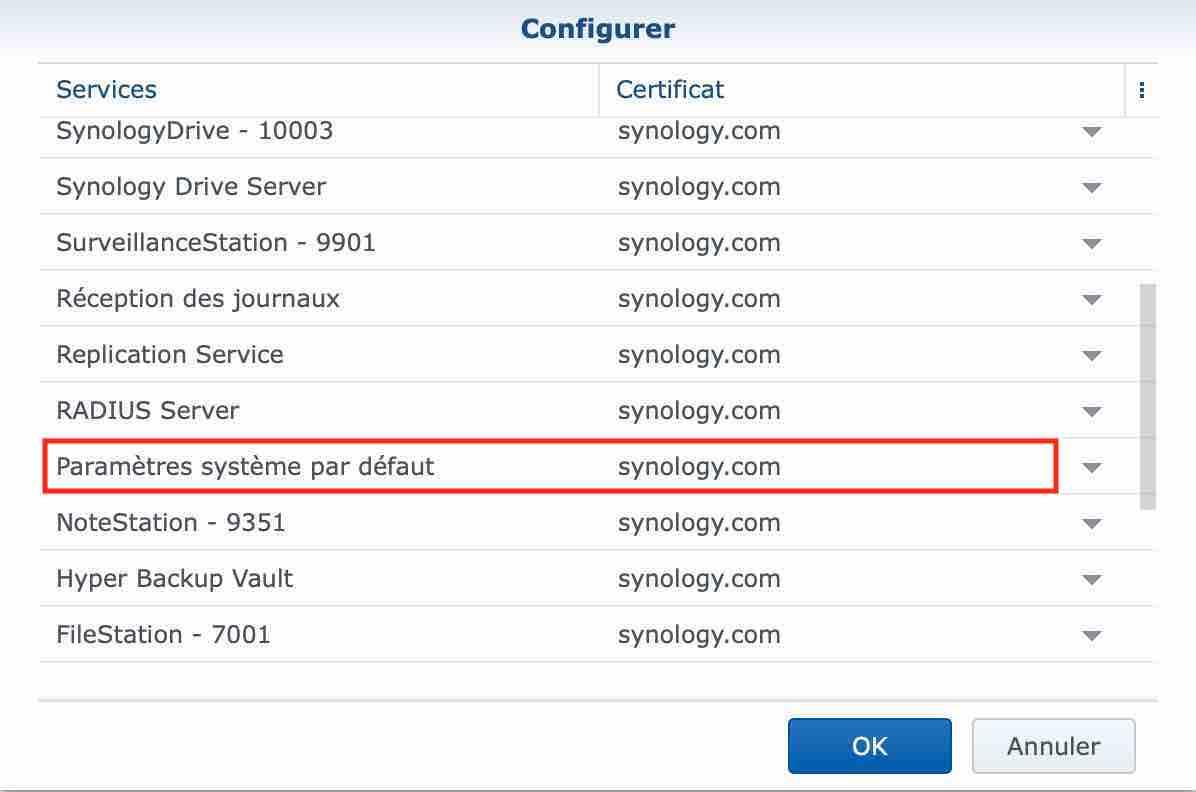Select the Replication Service row
Viewport: 1196px width, 792px height.
click(170, 355)
